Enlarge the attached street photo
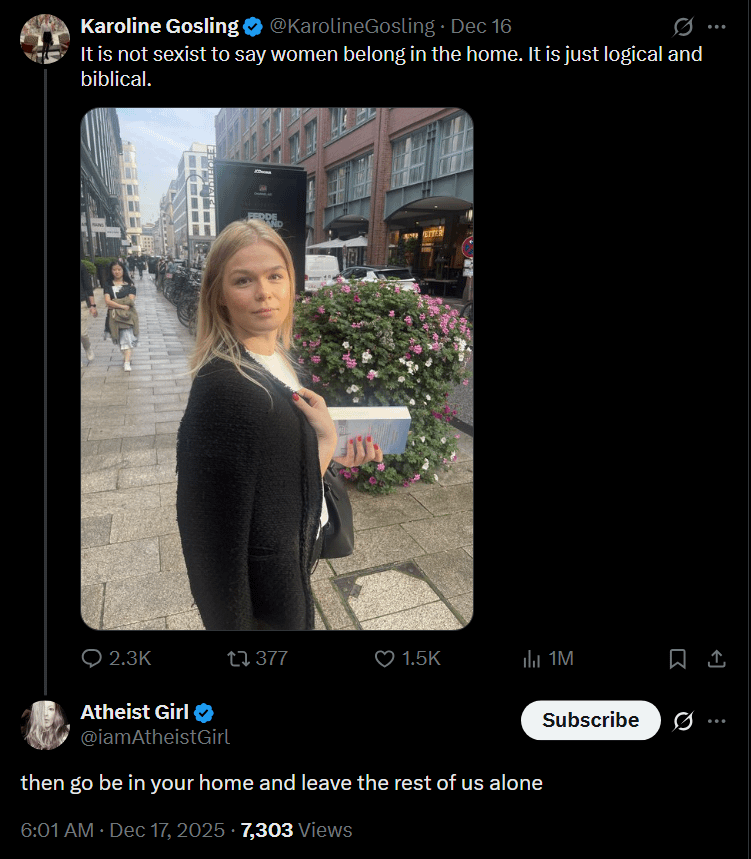This screenshot has height=859, width=751. [277, 369]
